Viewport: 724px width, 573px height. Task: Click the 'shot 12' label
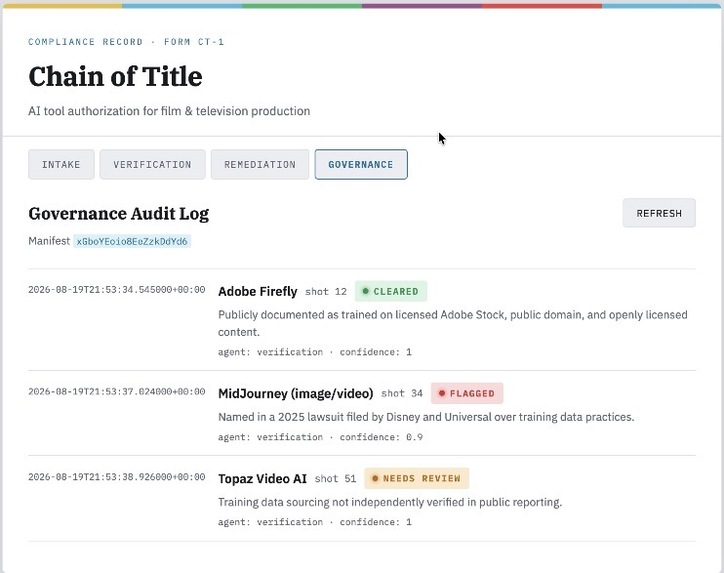pyautogui.click(x=326, y=292)
